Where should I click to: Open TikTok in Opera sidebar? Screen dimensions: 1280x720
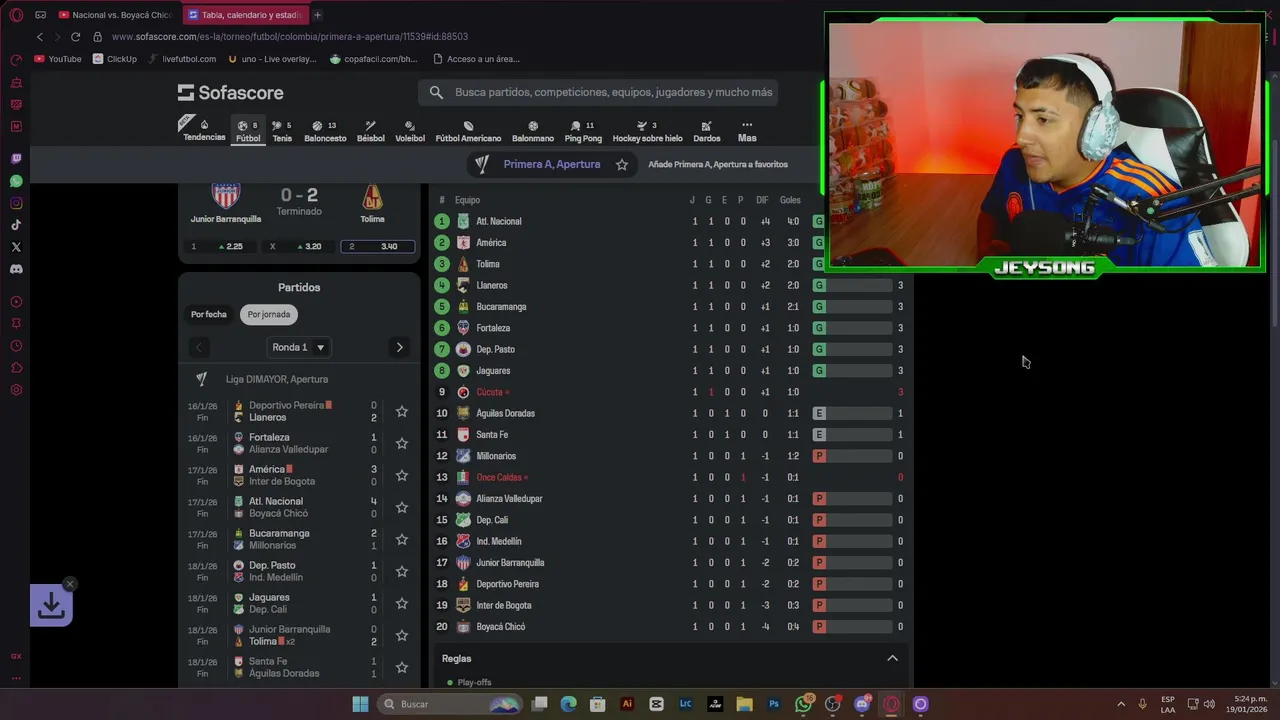(16, 225)
